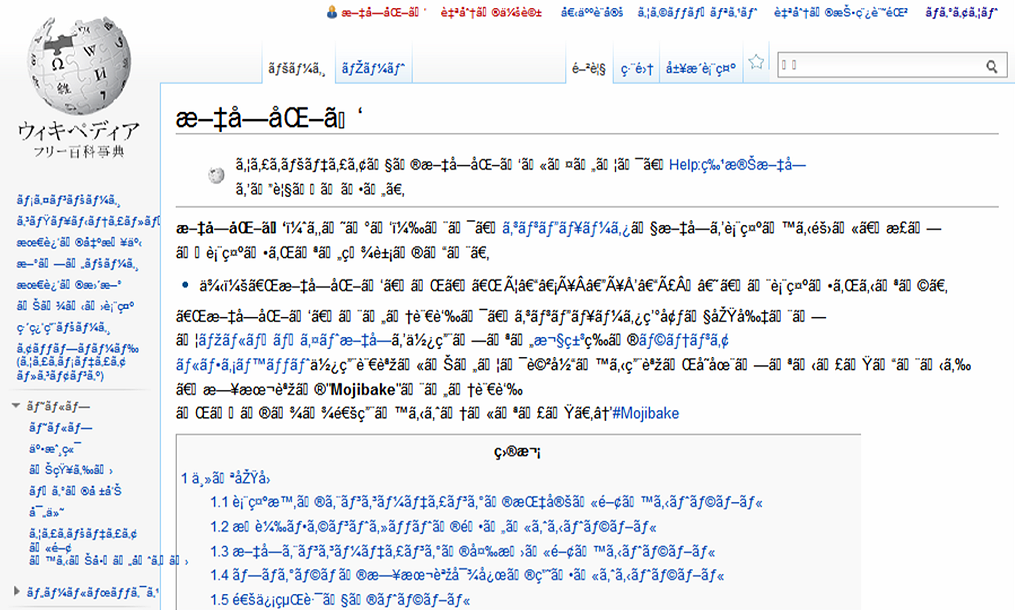Click into the search input field
Screen dimensions: 1015x610
click(x=878, y=67)
